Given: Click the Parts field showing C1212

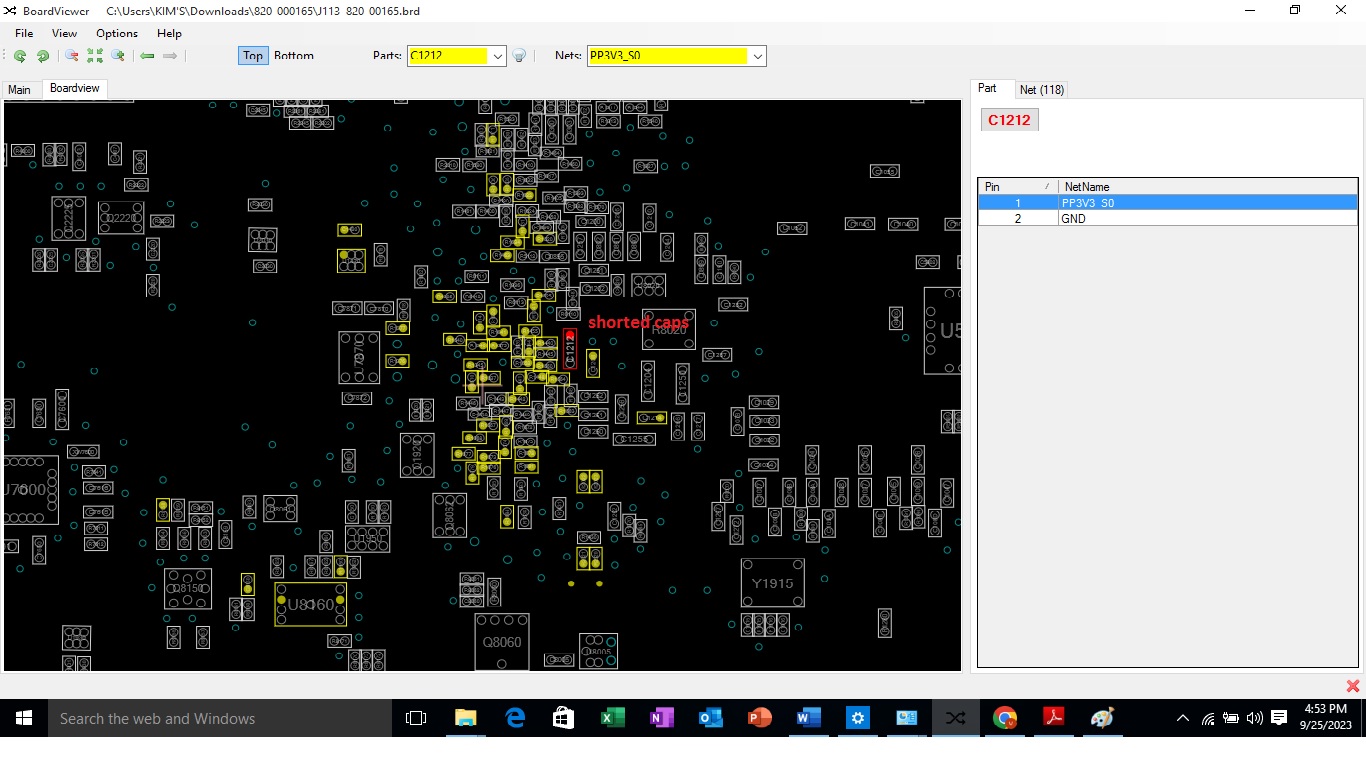Looking at the screenshot, I should pyautogui.click(x=448, y=56).
